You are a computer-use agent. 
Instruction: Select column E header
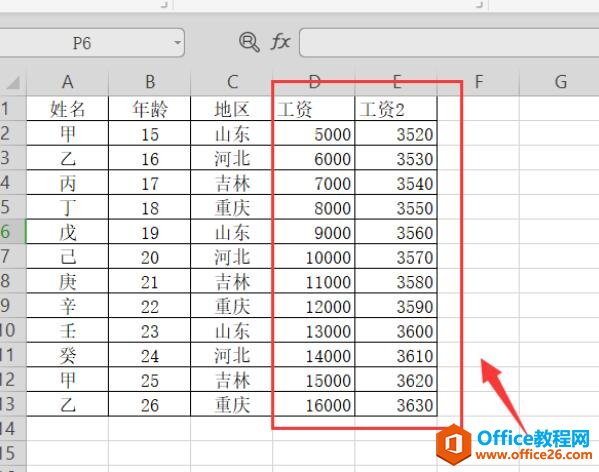click(x=396, y=82)
